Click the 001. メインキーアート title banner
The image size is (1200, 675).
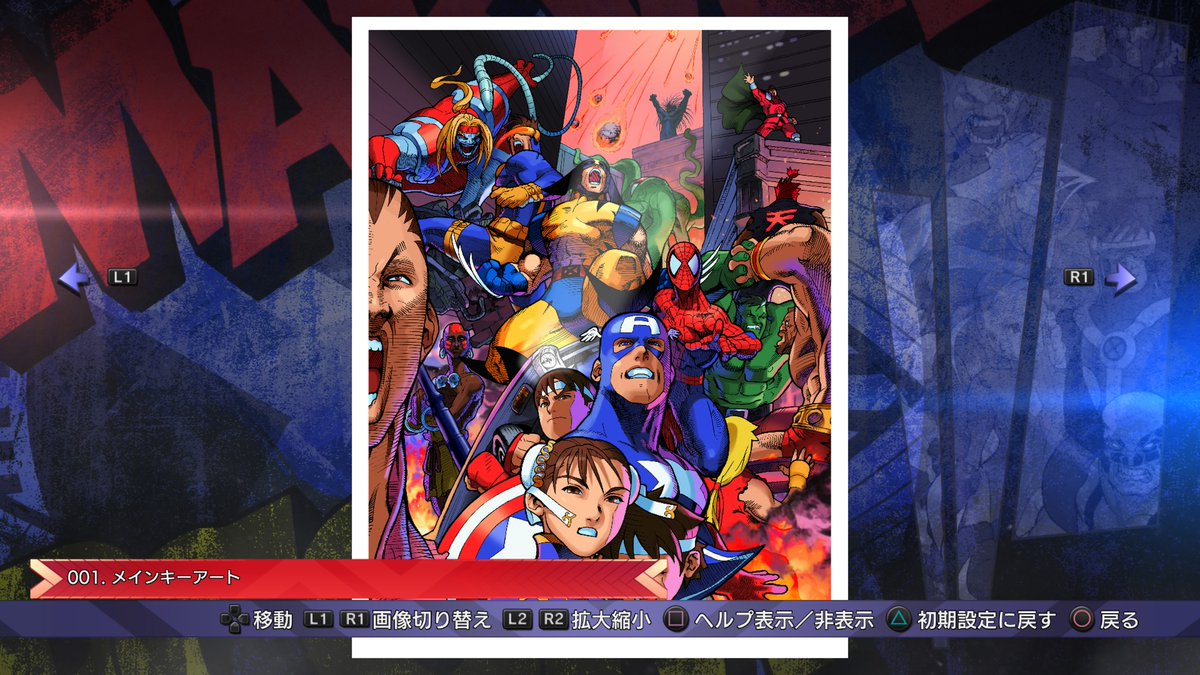click(x=349, y=578)
